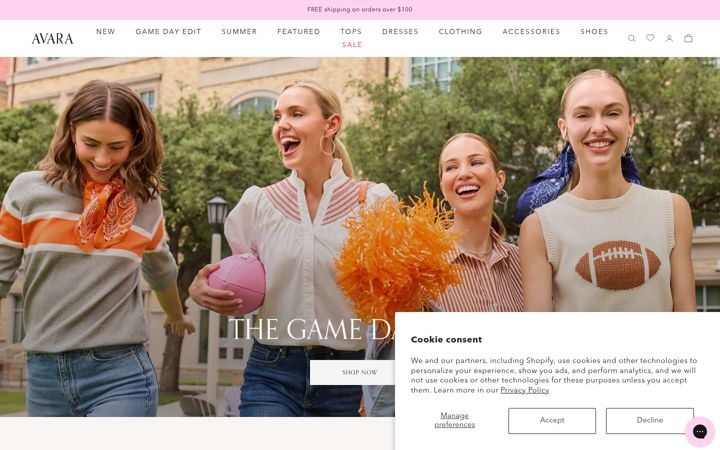720x450 pixels.
Task: Open the CLOTHING menu item
Action: point(460,32)
